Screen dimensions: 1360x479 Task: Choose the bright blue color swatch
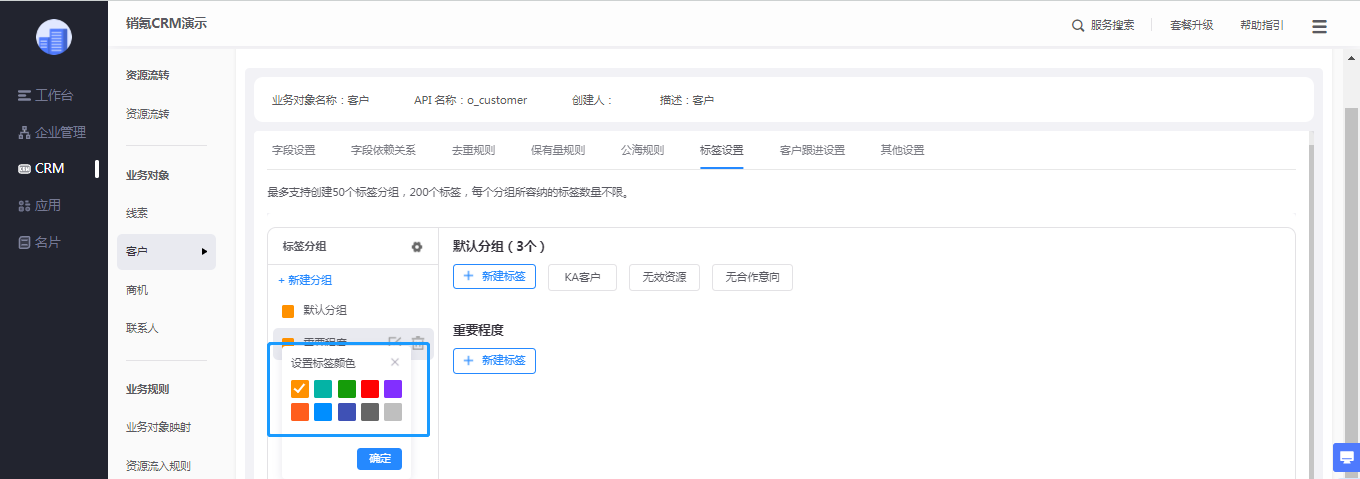[x=323, y=412]
